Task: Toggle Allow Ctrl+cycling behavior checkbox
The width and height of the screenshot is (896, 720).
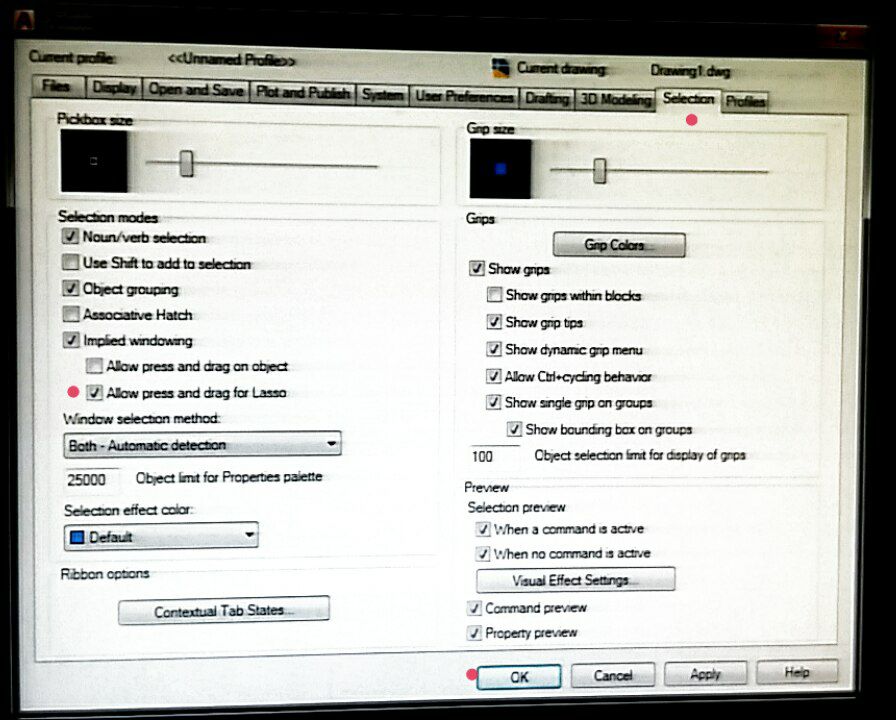Action: (x=494, y=375)
